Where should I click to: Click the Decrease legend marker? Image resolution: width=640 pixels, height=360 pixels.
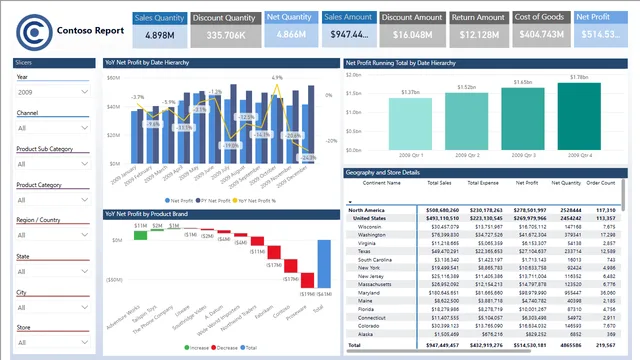[213, 348]
